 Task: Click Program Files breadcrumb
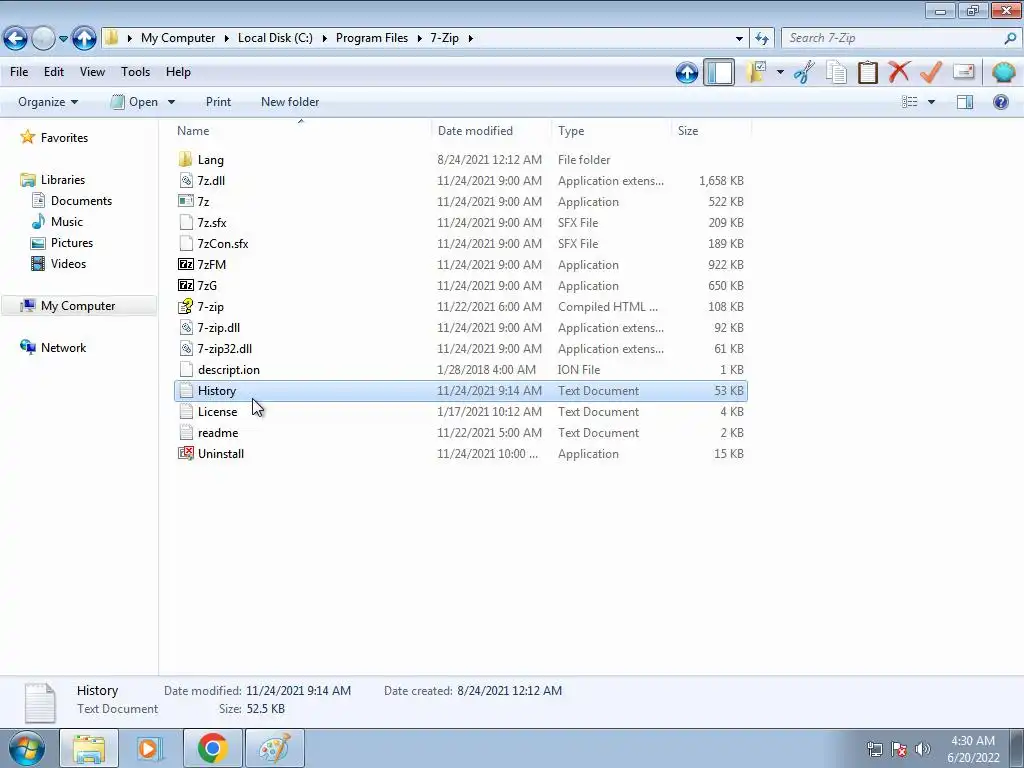[x=372, y=38]
